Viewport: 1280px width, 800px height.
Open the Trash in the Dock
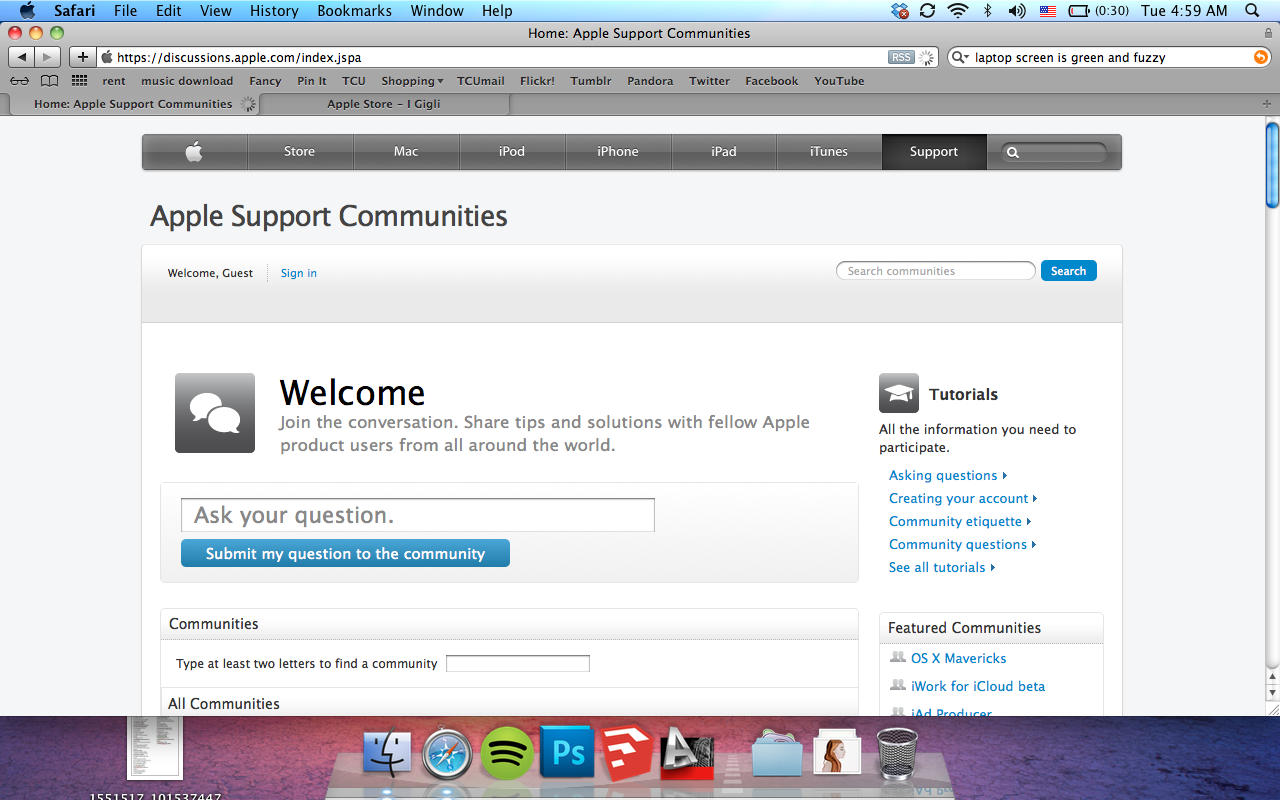tap(897, 751)
